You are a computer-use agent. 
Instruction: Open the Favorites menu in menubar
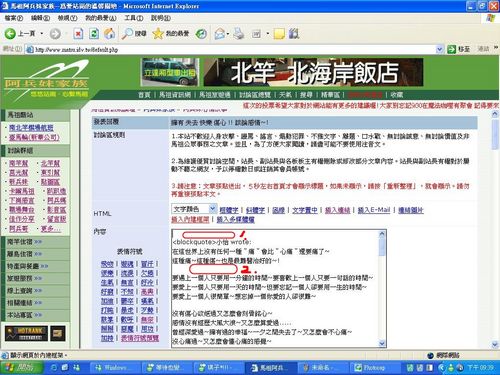click(101, 18)
